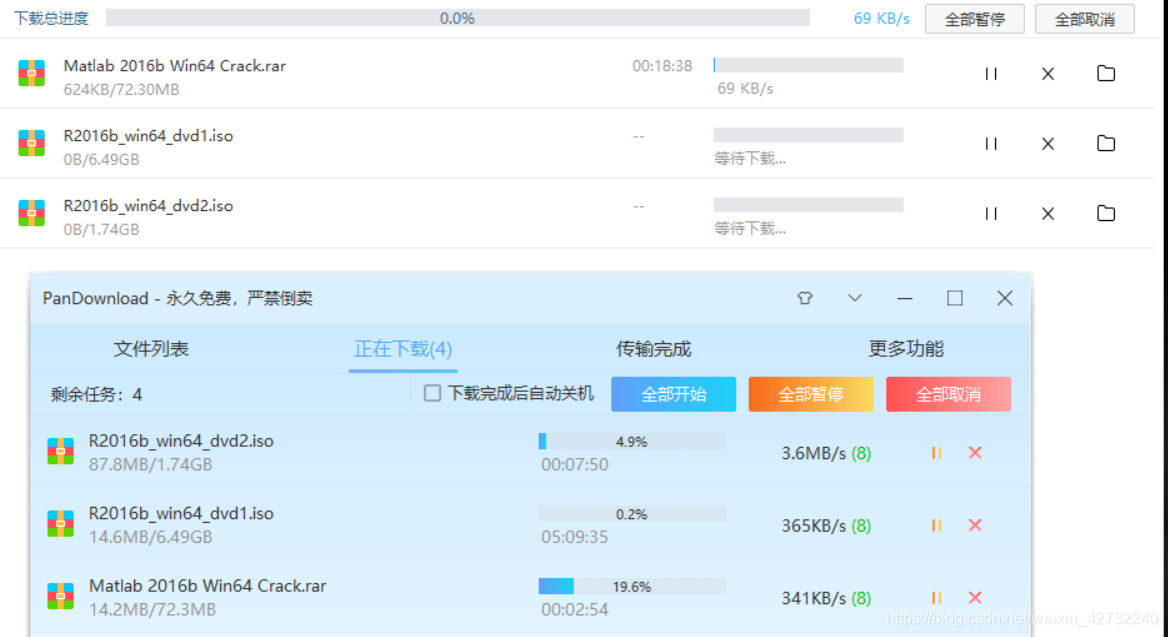1168x637 pixels.
Task: Enable 下载完成后自动关机 checkbox
Action: tap(432, 393)
